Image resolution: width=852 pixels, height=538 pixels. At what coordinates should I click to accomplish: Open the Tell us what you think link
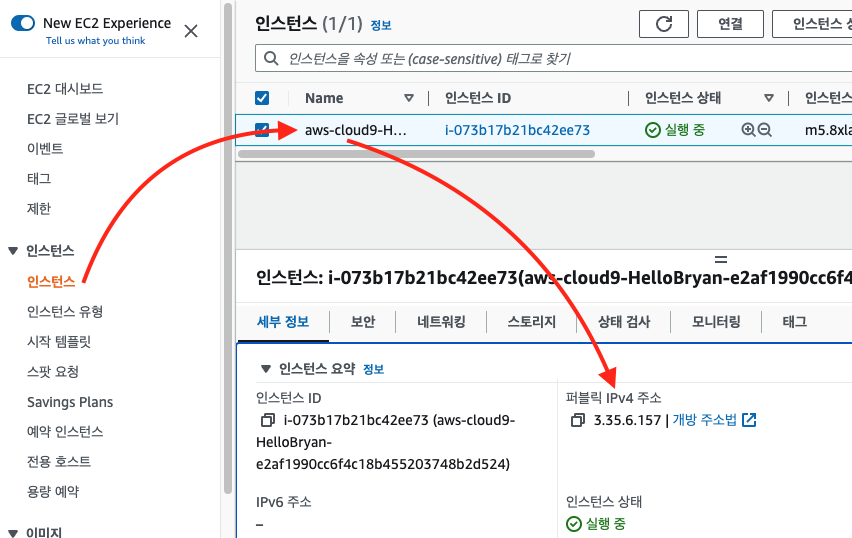click(x=96, y=41)
